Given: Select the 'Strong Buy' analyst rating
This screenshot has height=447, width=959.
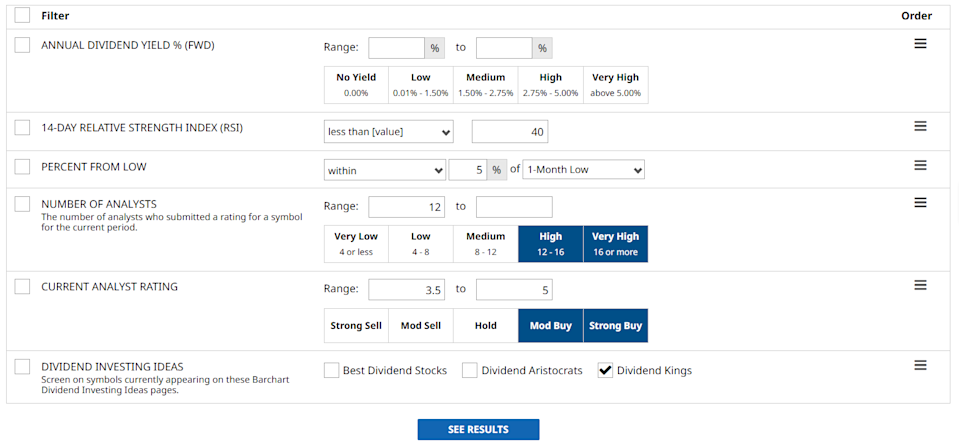Looking at the screenshot, I should tap(615, 326).
